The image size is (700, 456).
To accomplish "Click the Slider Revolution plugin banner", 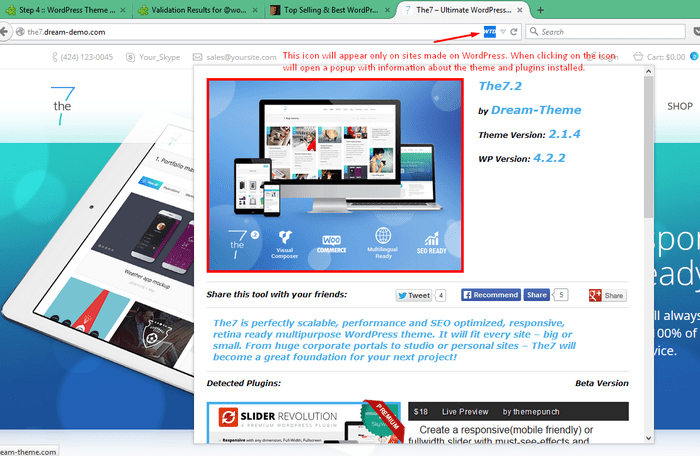I will click(x=306, y=423).
